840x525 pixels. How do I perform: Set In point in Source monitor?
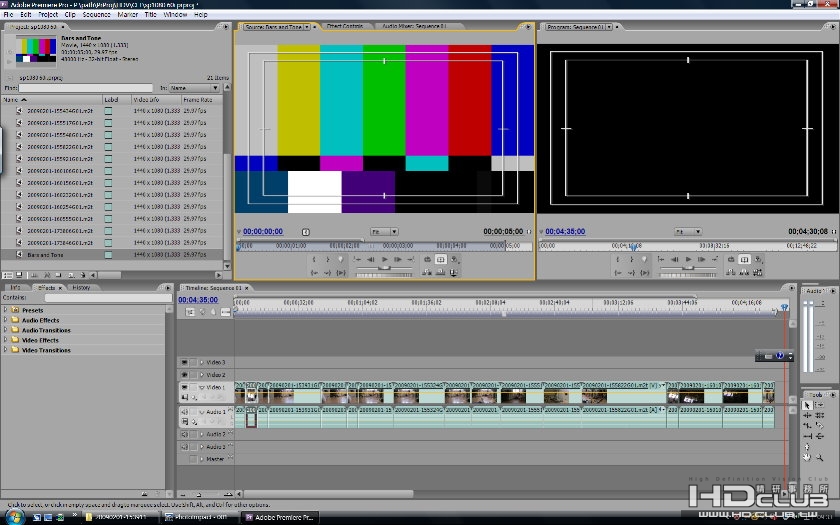(314, 259)
